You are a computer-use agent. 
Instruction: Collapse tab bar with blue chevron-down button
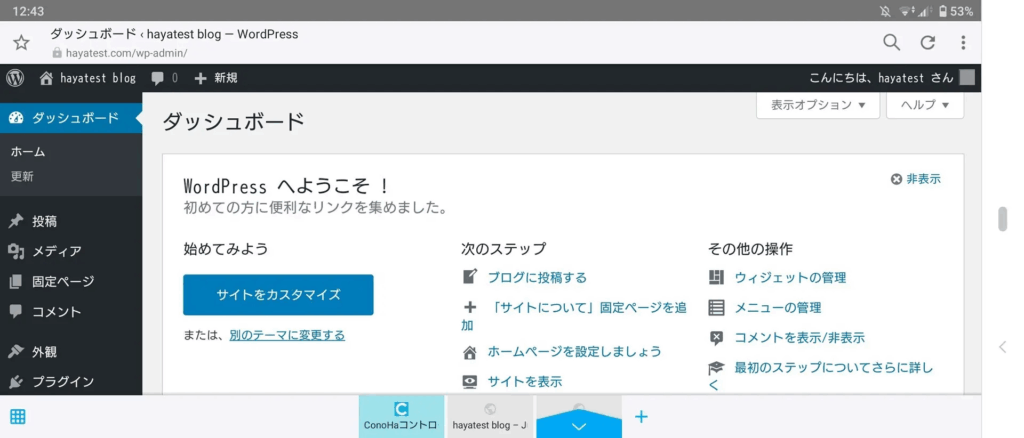click(x=579, y=425)
